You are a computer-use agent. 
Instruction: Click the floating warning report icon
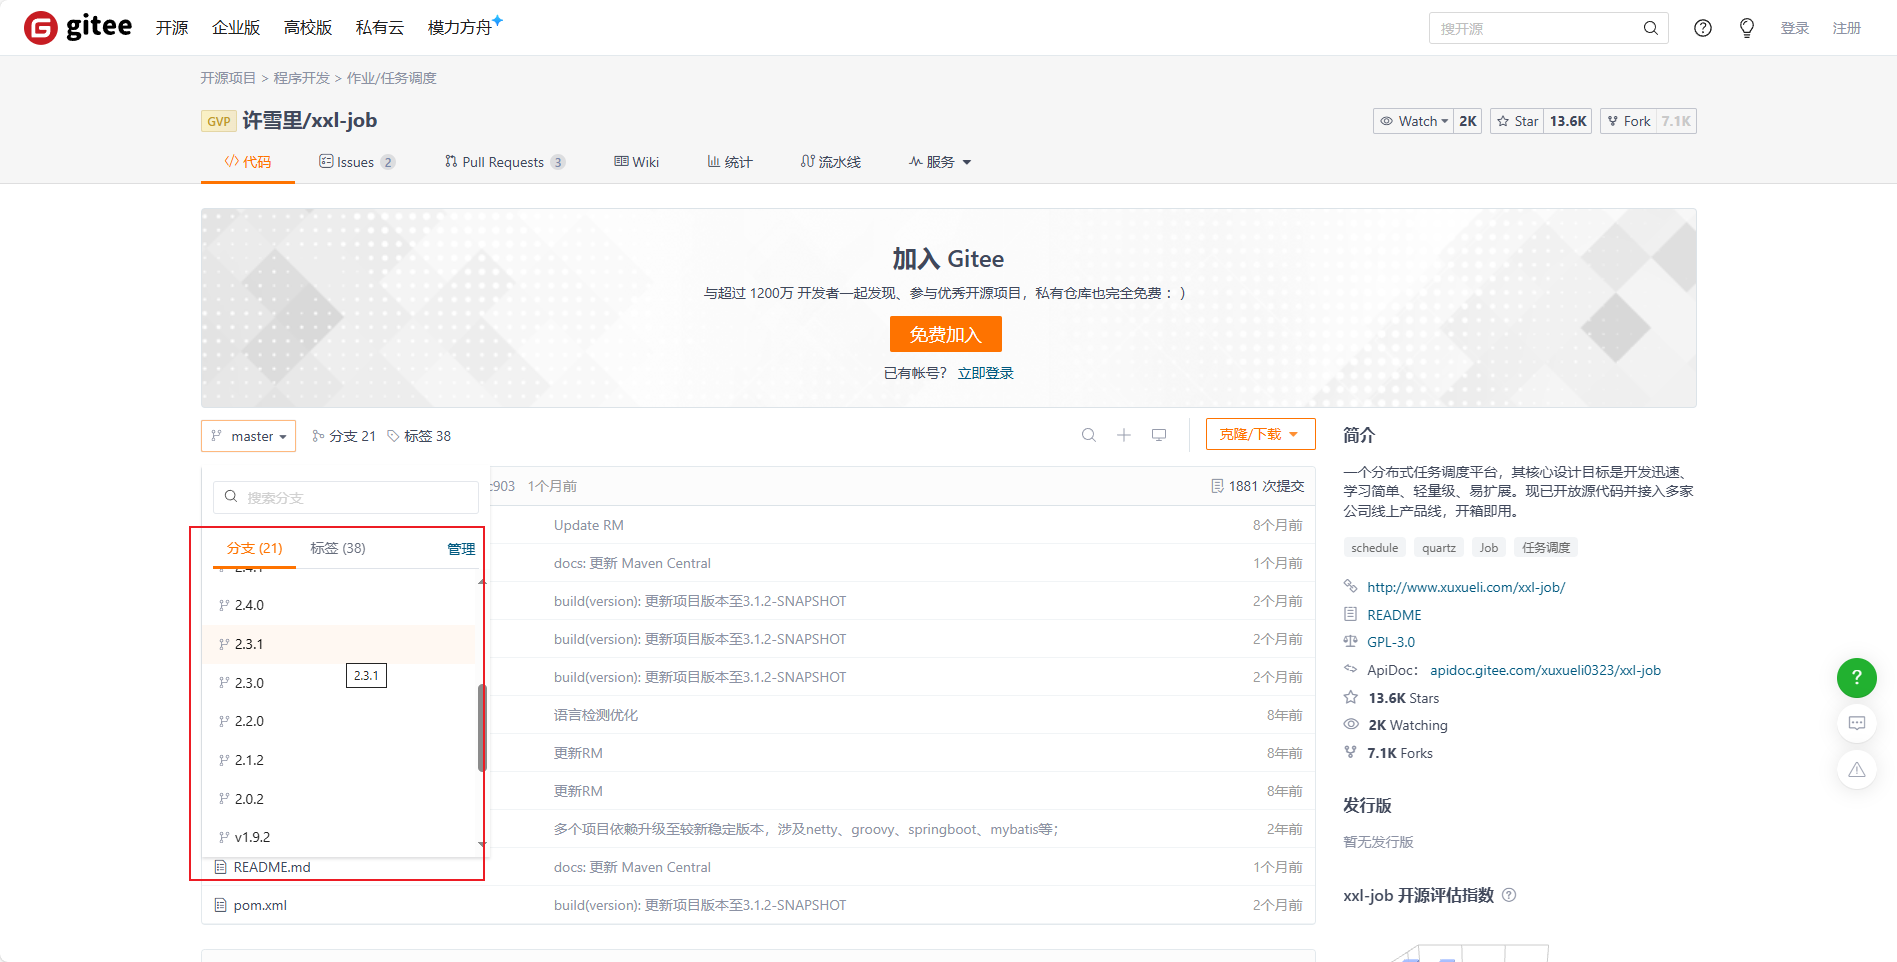pyautogui.click(x=1857, y=769)
